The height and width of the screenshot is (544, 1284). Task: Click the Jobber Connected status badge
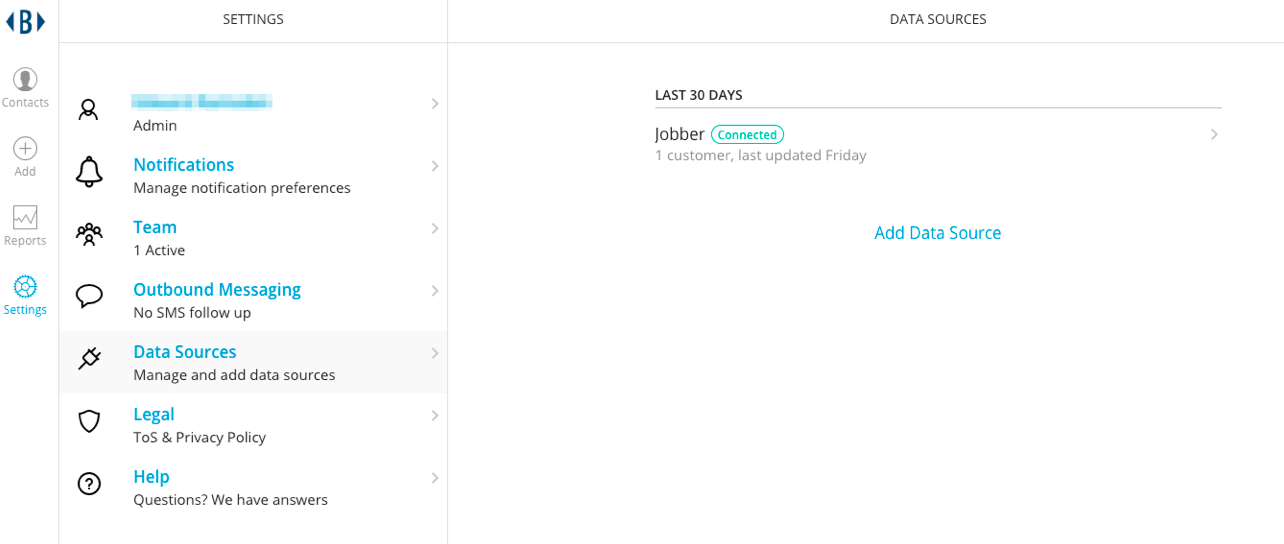[x=747, y=135]
